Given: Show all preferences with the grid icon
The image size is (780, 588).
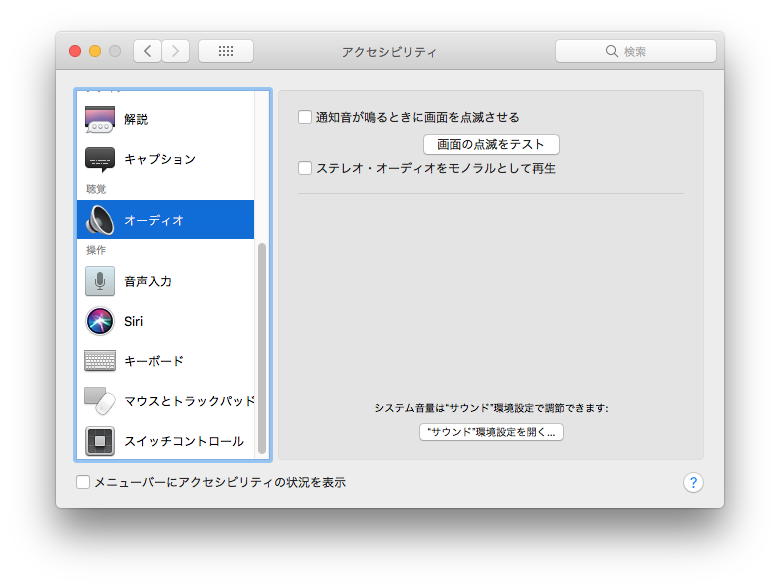Looking at the screenshot, I should coord(226,51).
